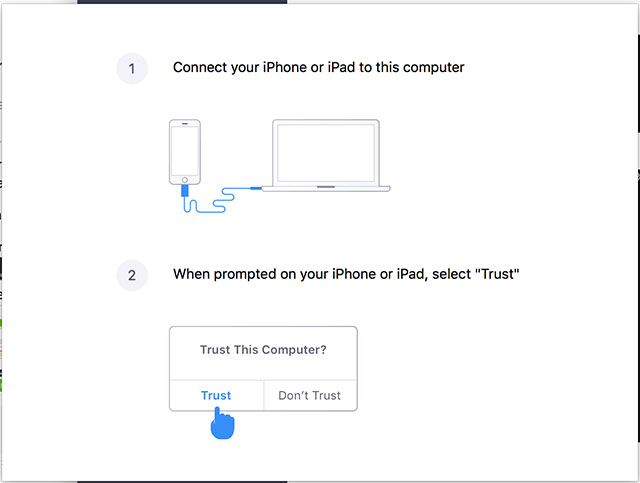640x483 pixels.
Task: Click the step 1 number badge
Action: pyautogui.click(x=132, y=69)
